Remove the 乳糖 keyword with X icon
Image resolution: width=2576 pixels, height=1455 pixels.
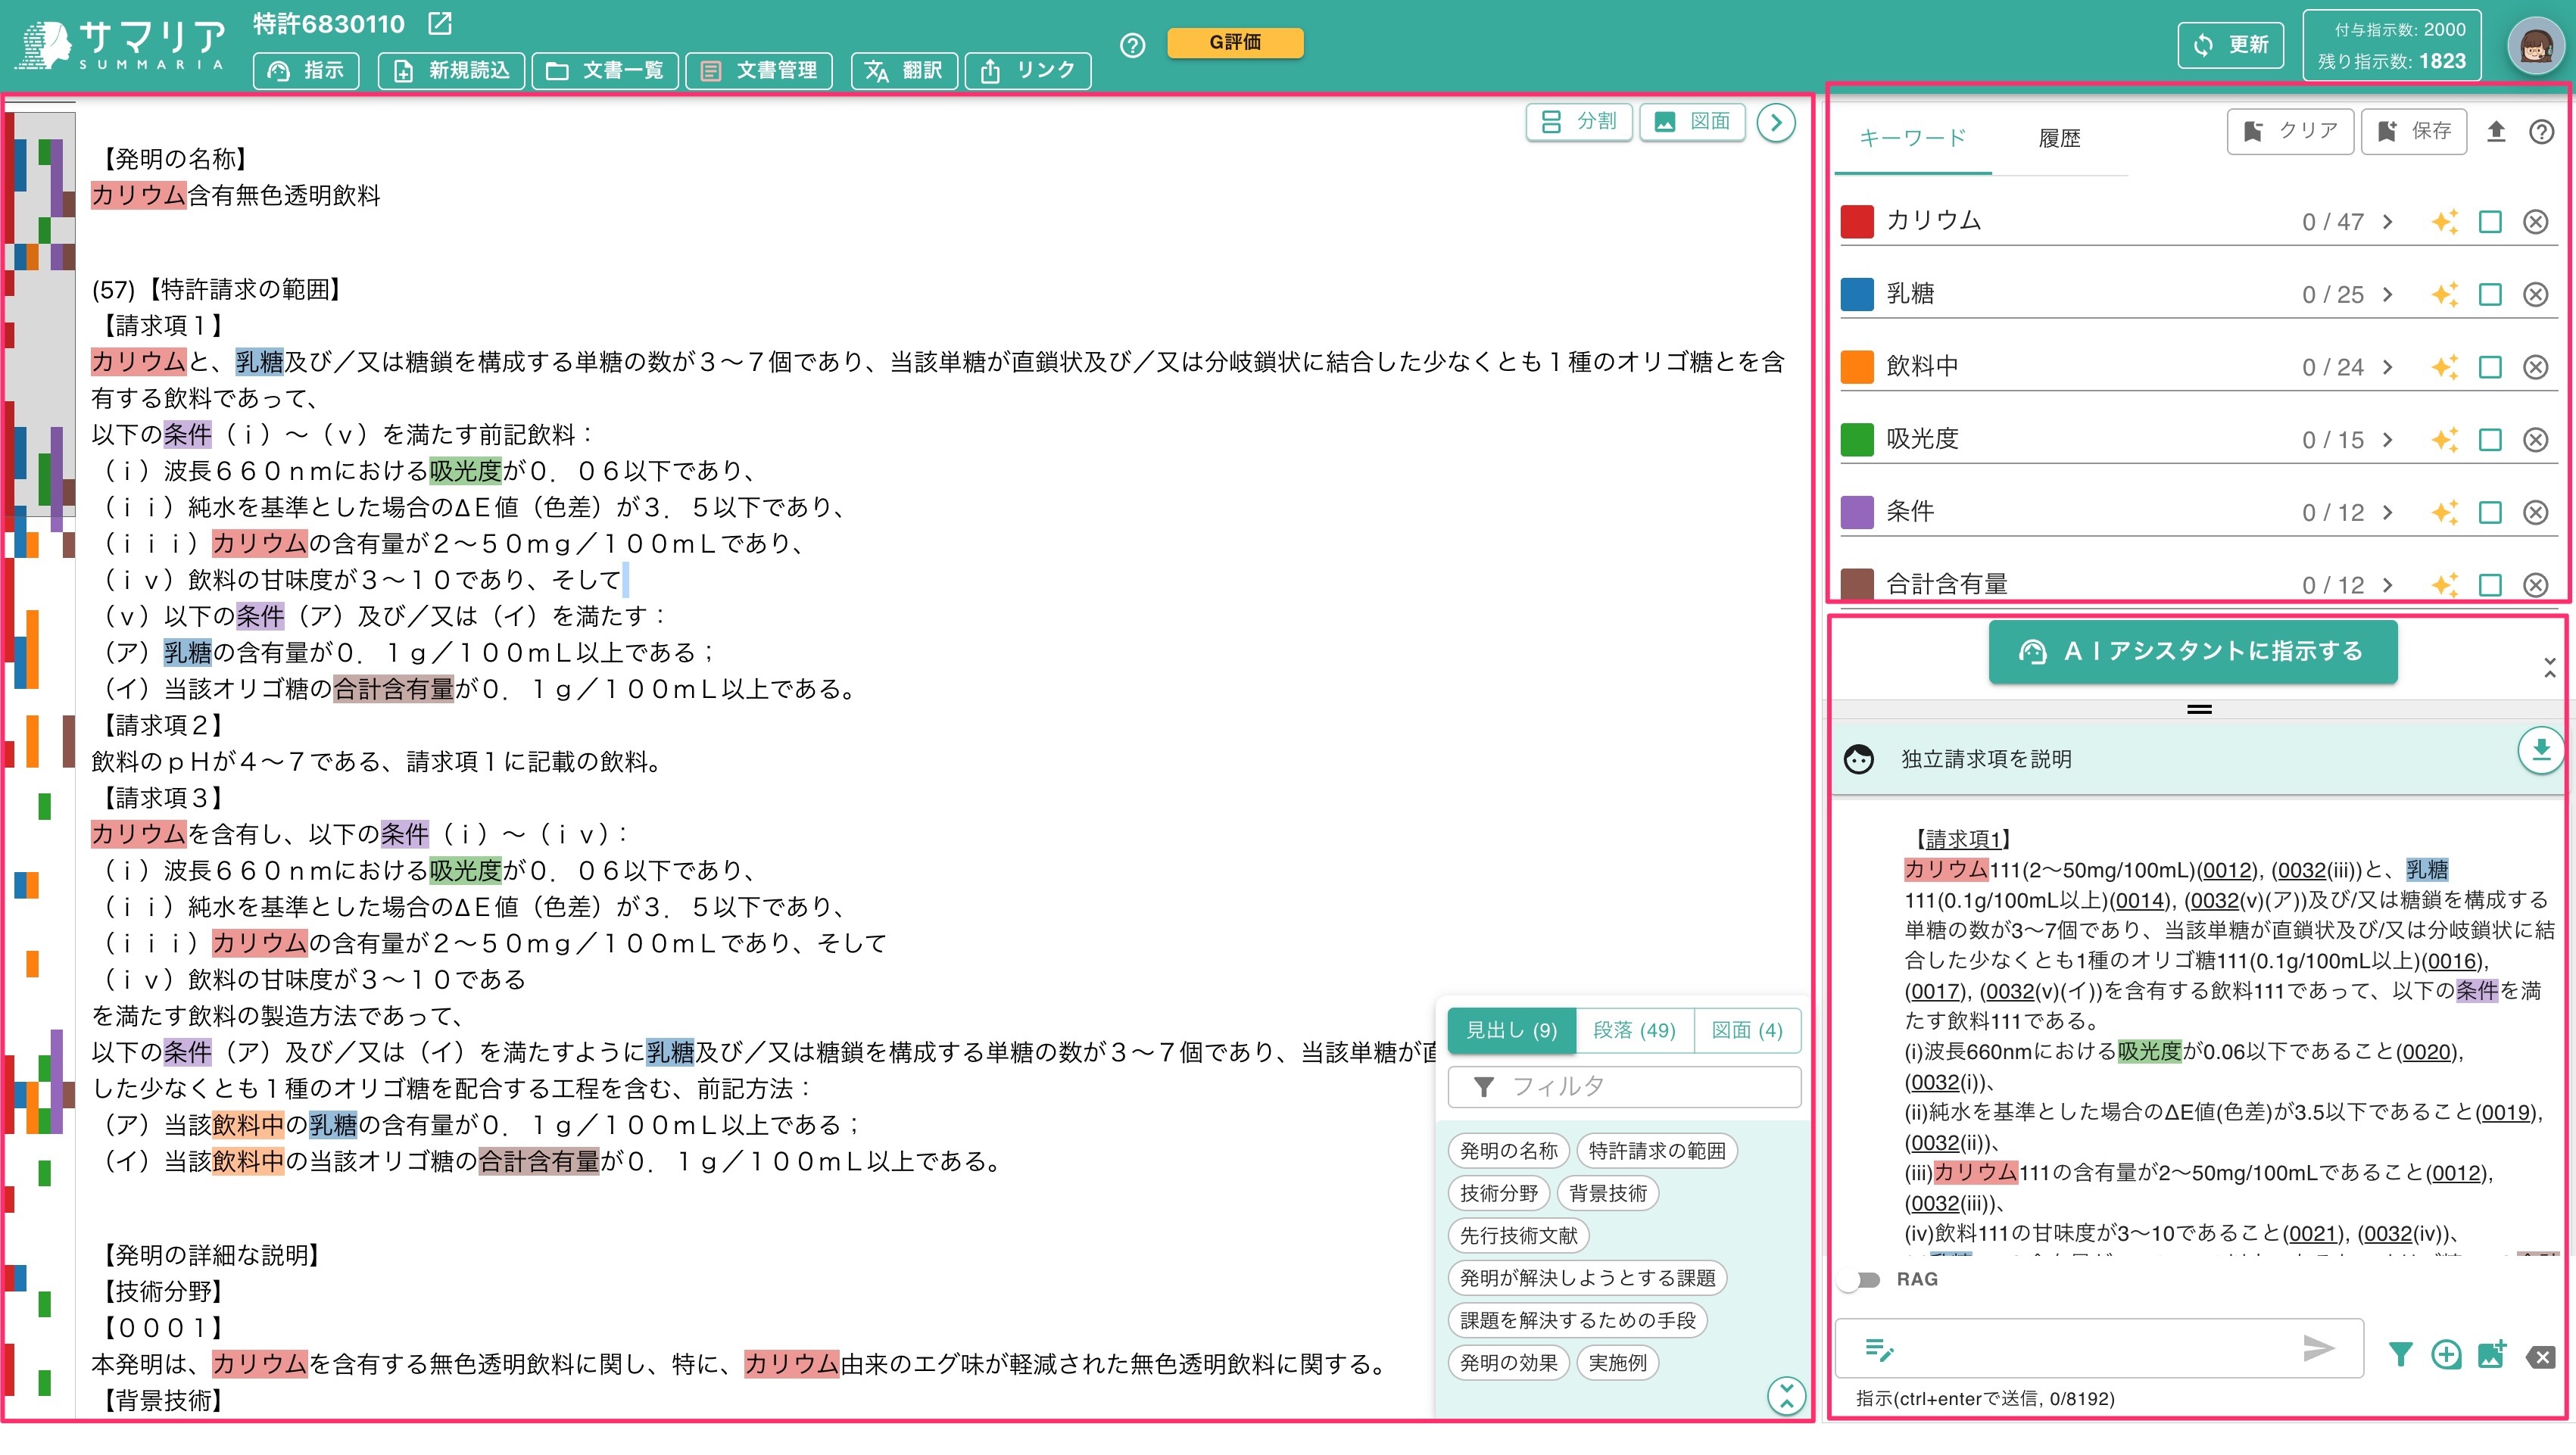[2535, 294]
